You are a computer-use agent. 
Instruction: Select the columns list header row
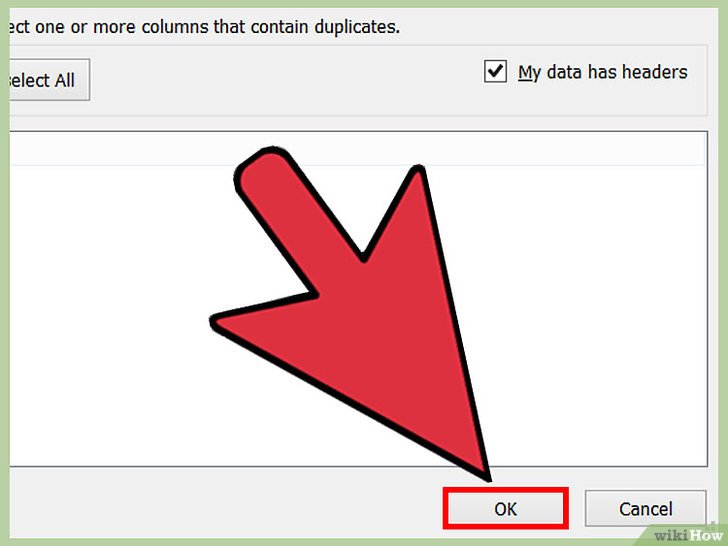pyautogui.click(x=358, y=149)
